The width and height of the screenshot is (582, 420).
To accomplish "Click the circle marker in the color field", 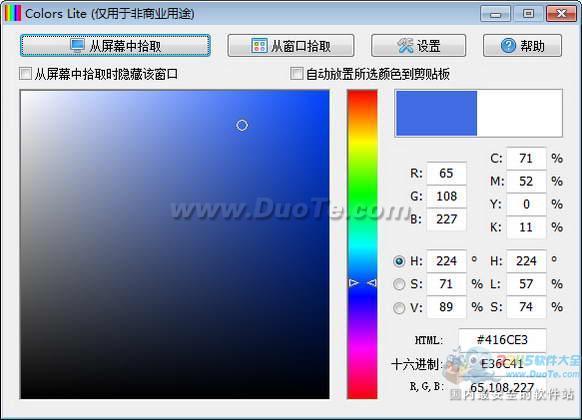I will tap(242, 125).
